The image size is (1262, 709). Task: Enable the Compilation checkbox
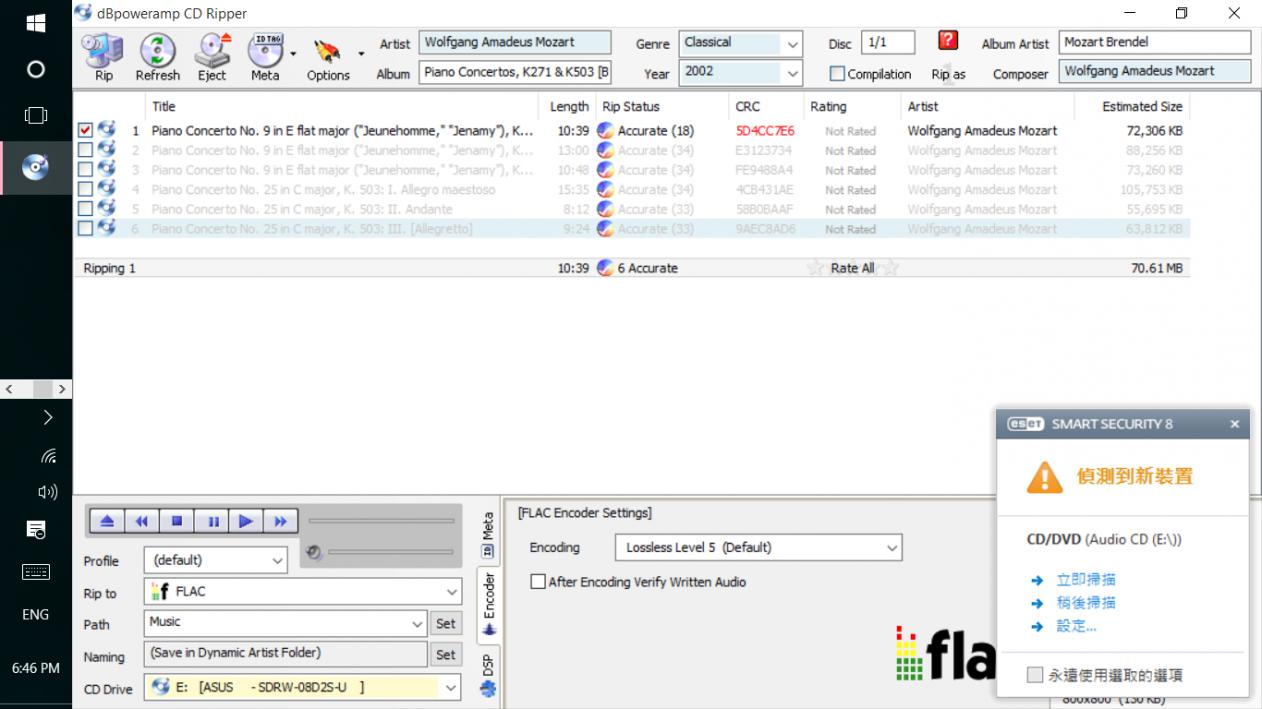click(x=837, y=74)
